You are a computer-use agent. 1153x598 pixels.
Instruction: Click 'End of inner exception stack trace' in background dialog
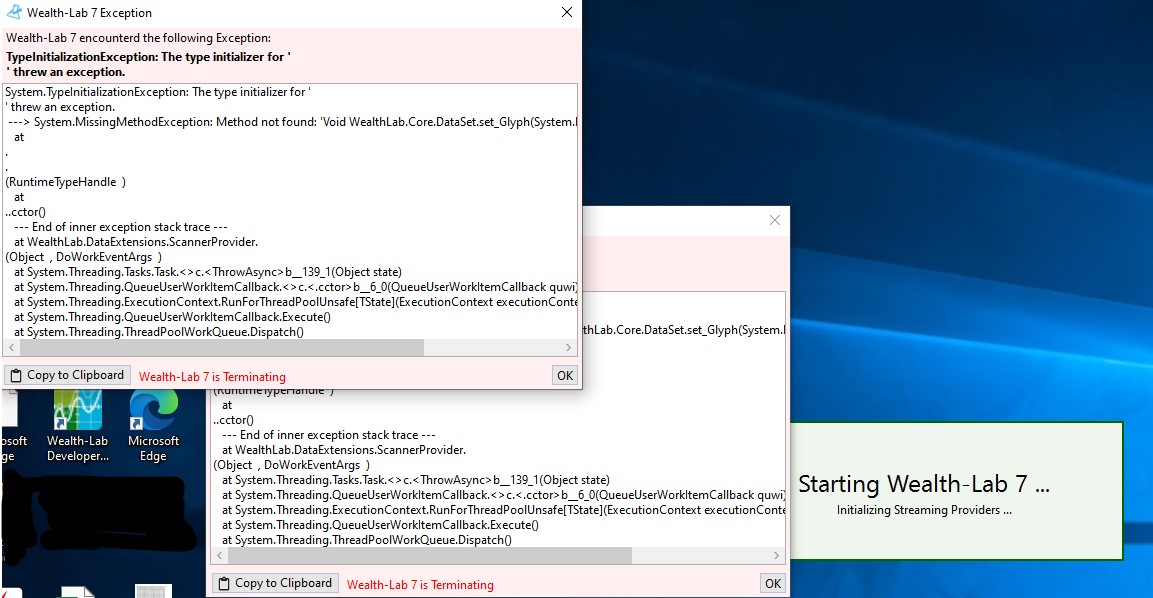(329, 435)
